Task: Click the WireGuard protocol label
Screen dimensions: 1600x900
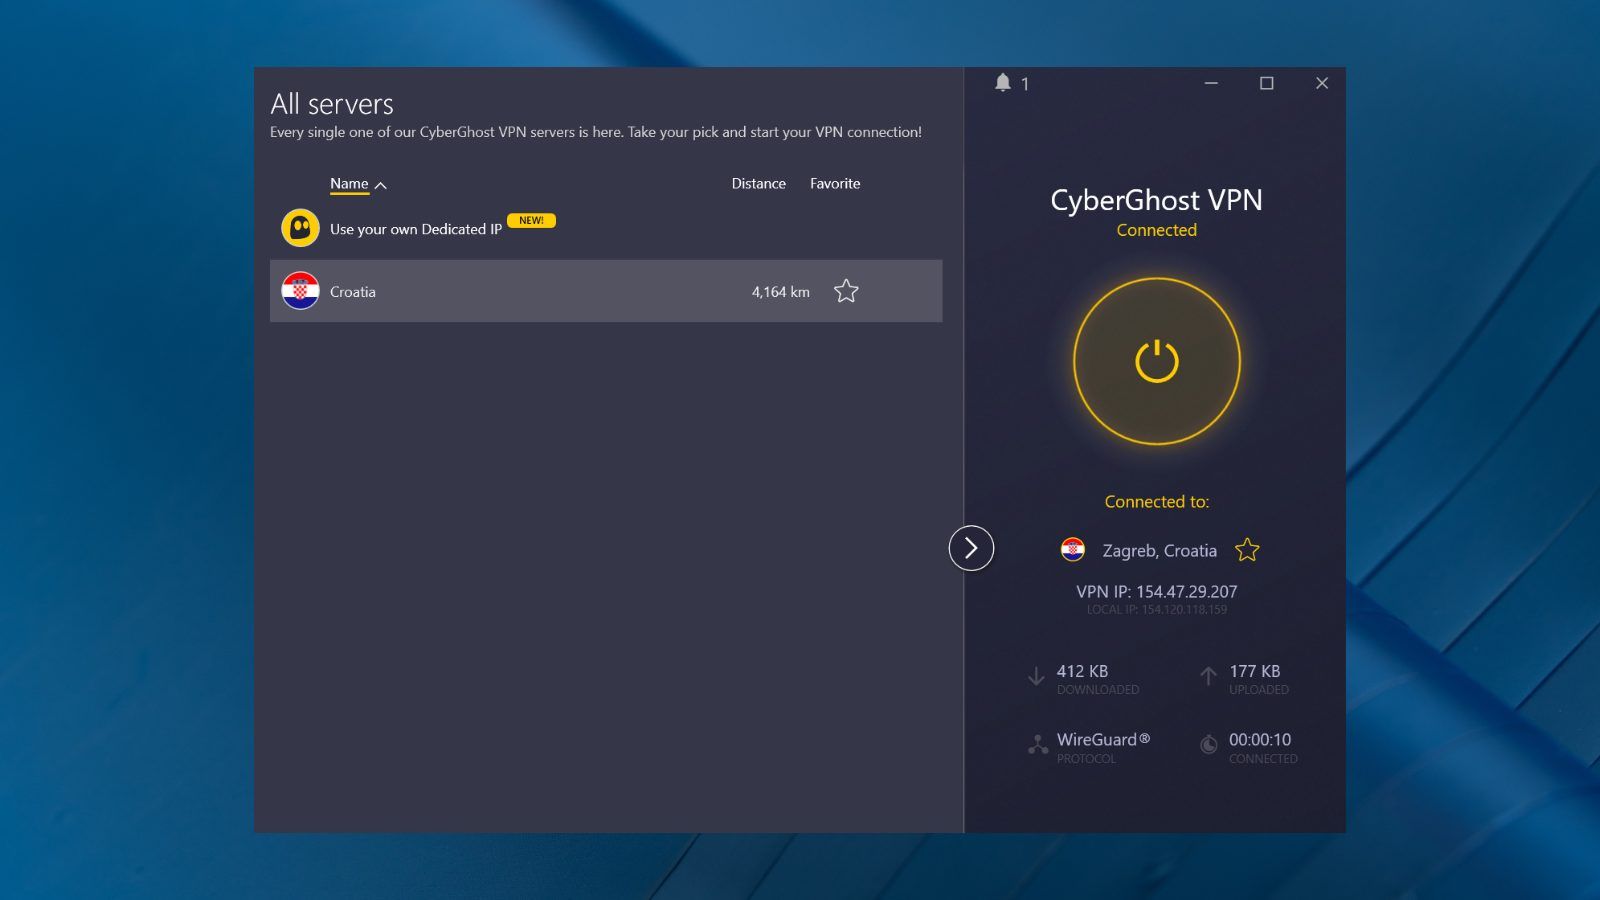Action: click(x=1103, y=740)
